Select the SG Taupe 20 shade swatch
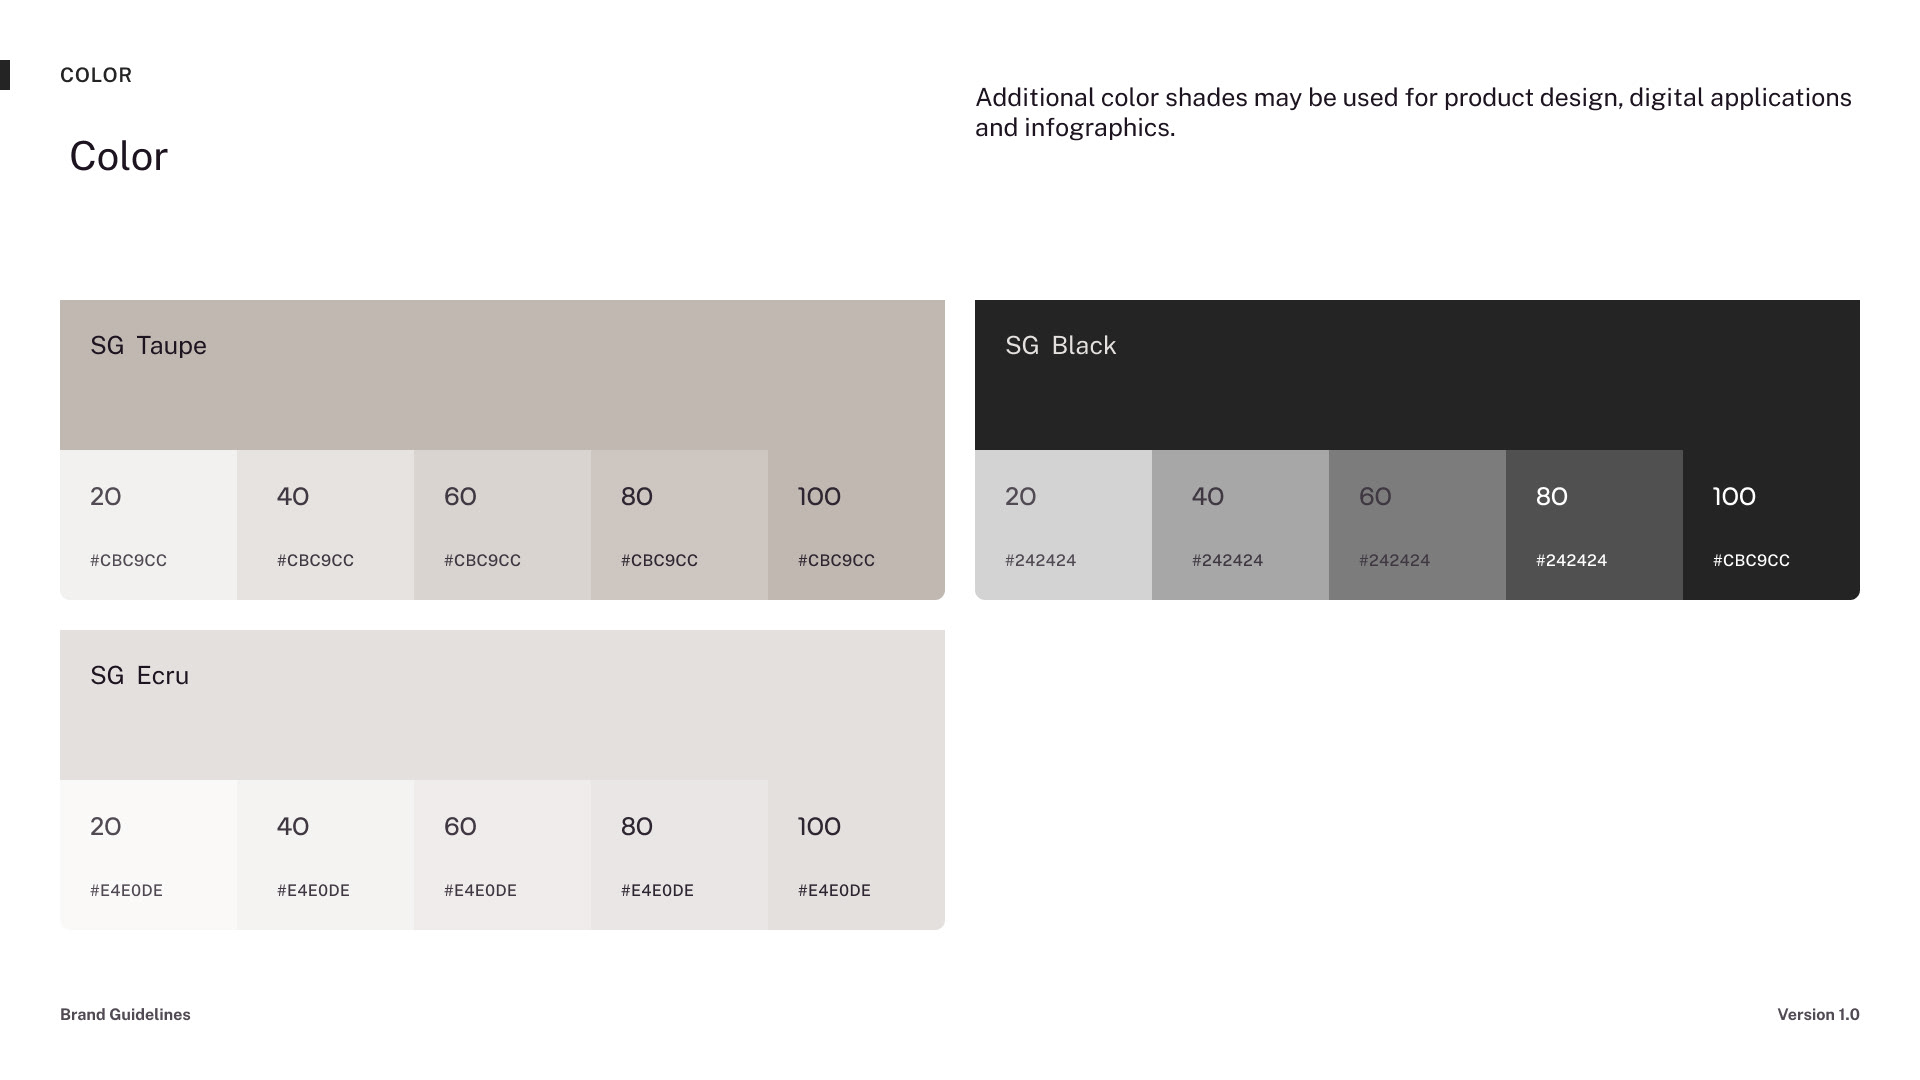 [148, 525]
